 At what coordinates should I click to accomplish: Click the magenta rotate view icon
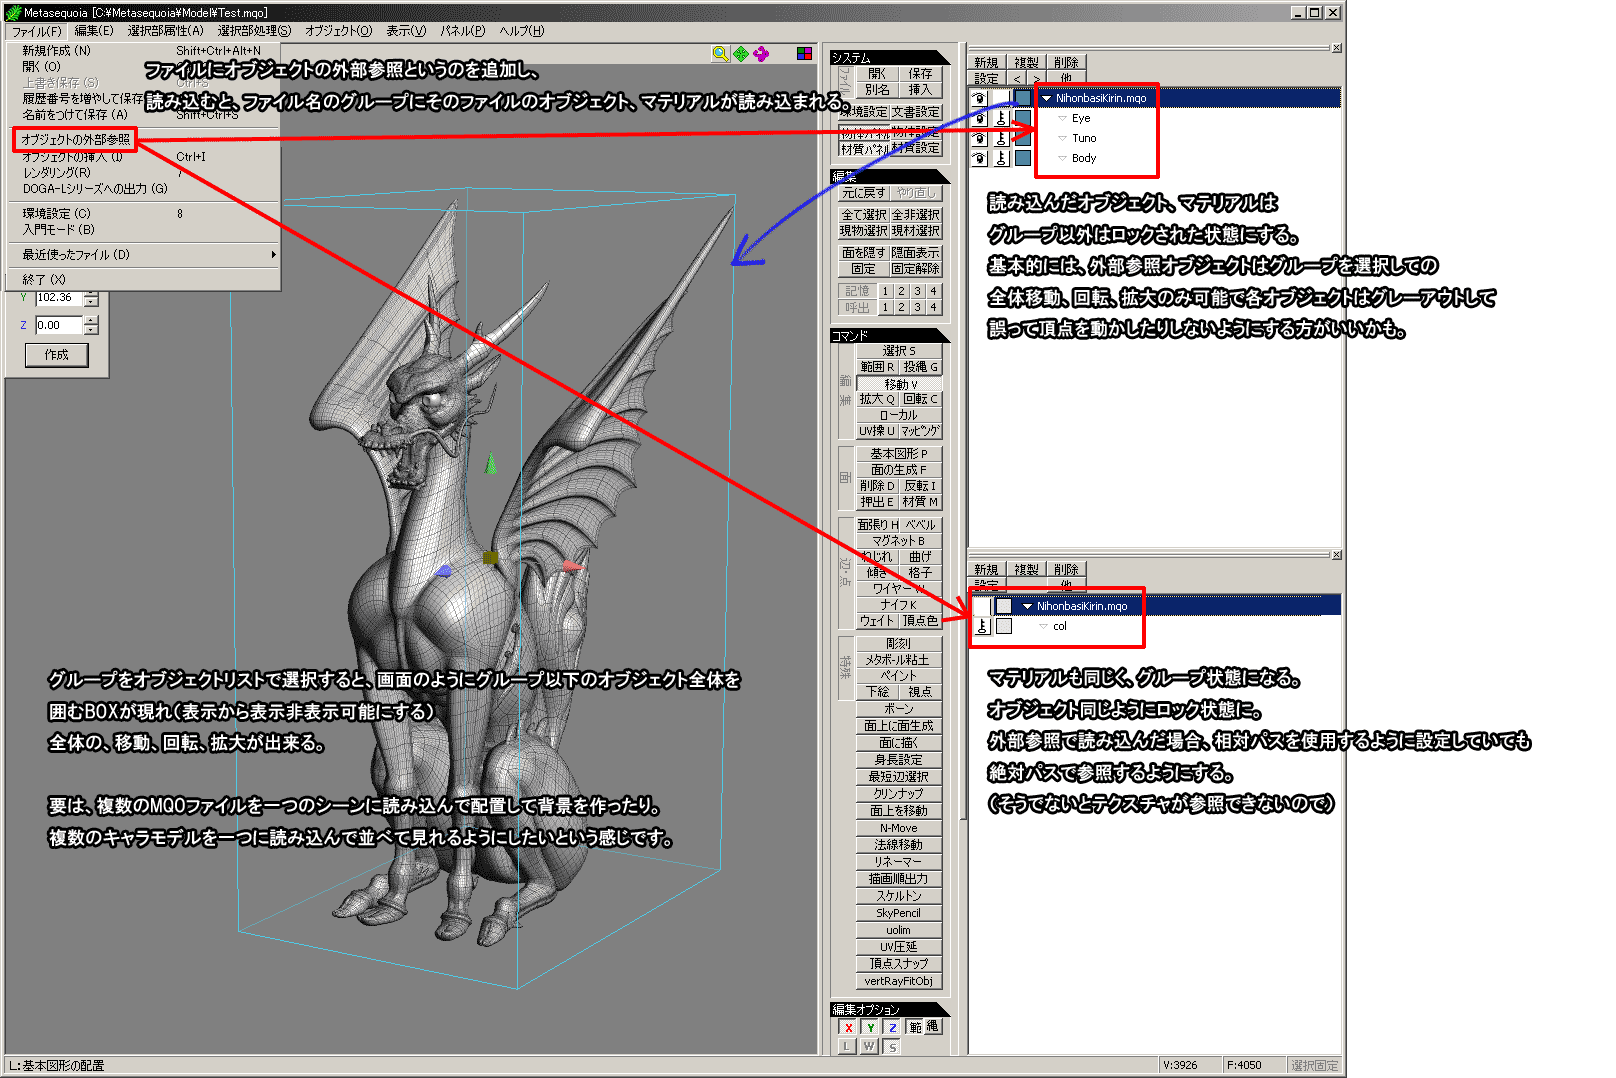click(x=762, y=54)
